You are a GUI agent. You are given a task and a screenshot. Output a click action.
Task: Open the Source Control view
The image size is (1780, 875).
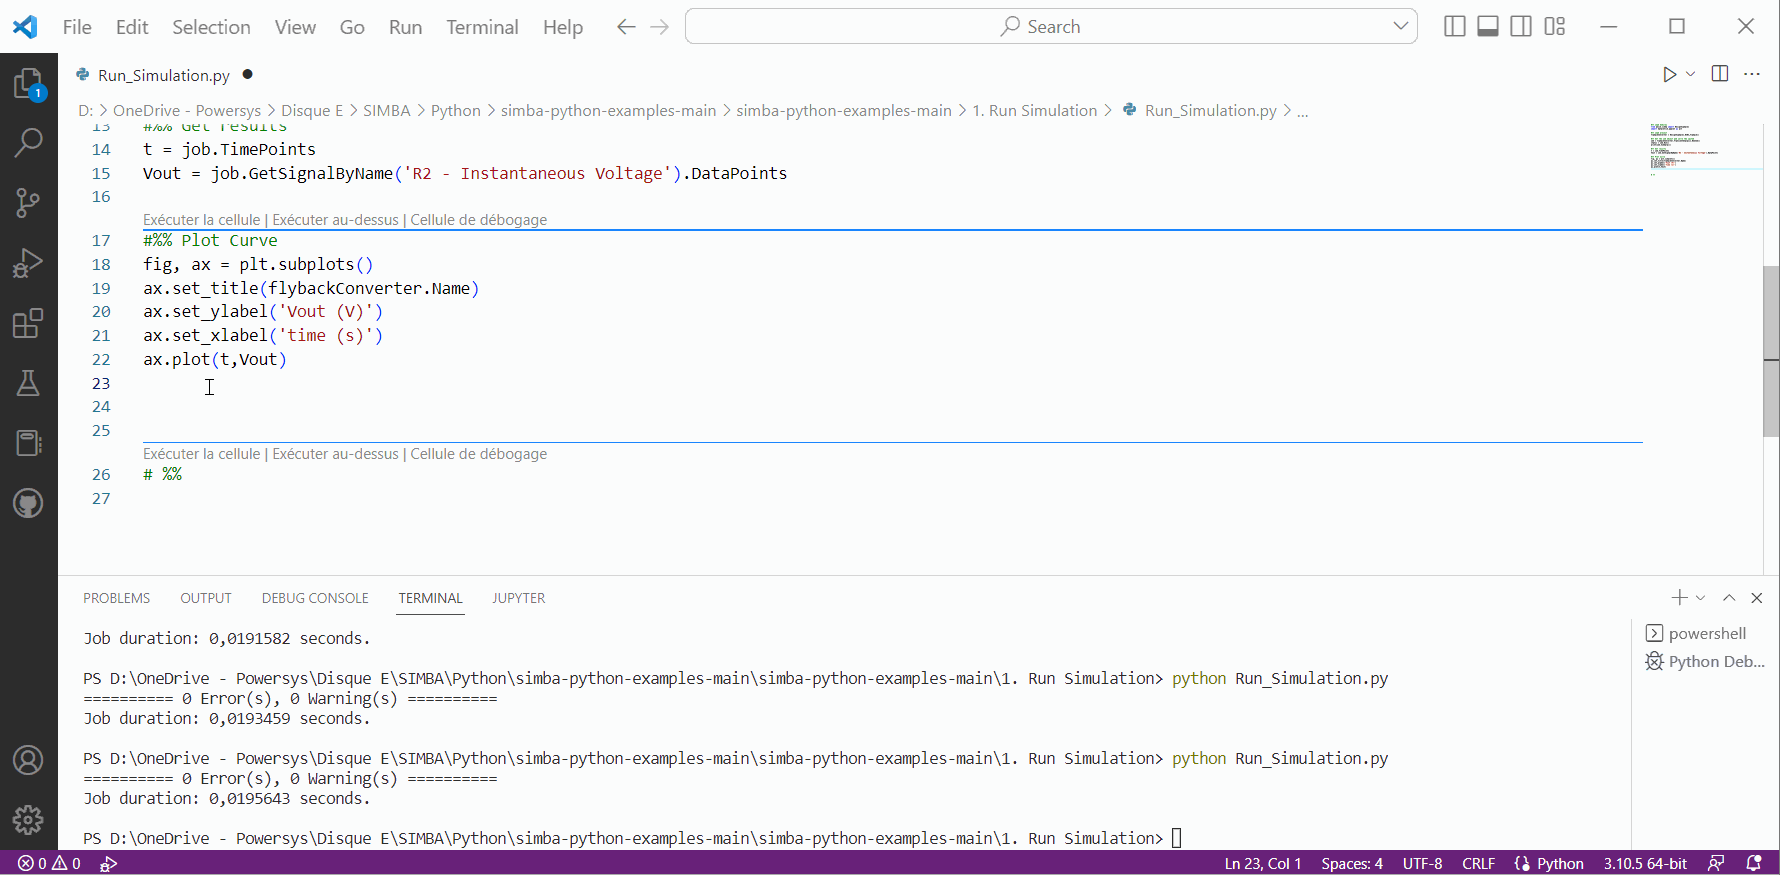coord(28,203)
